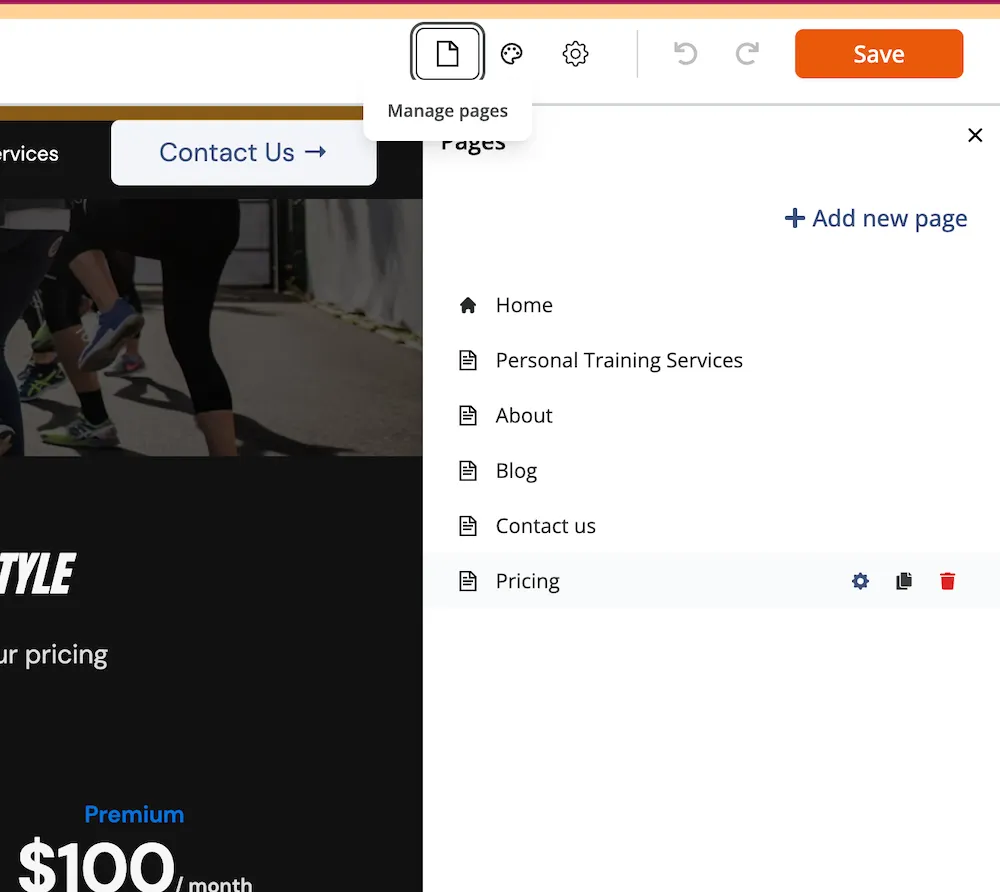Duplicate the Pricing page
This screenshot has width=1000, height=892.
pos(904,581)
